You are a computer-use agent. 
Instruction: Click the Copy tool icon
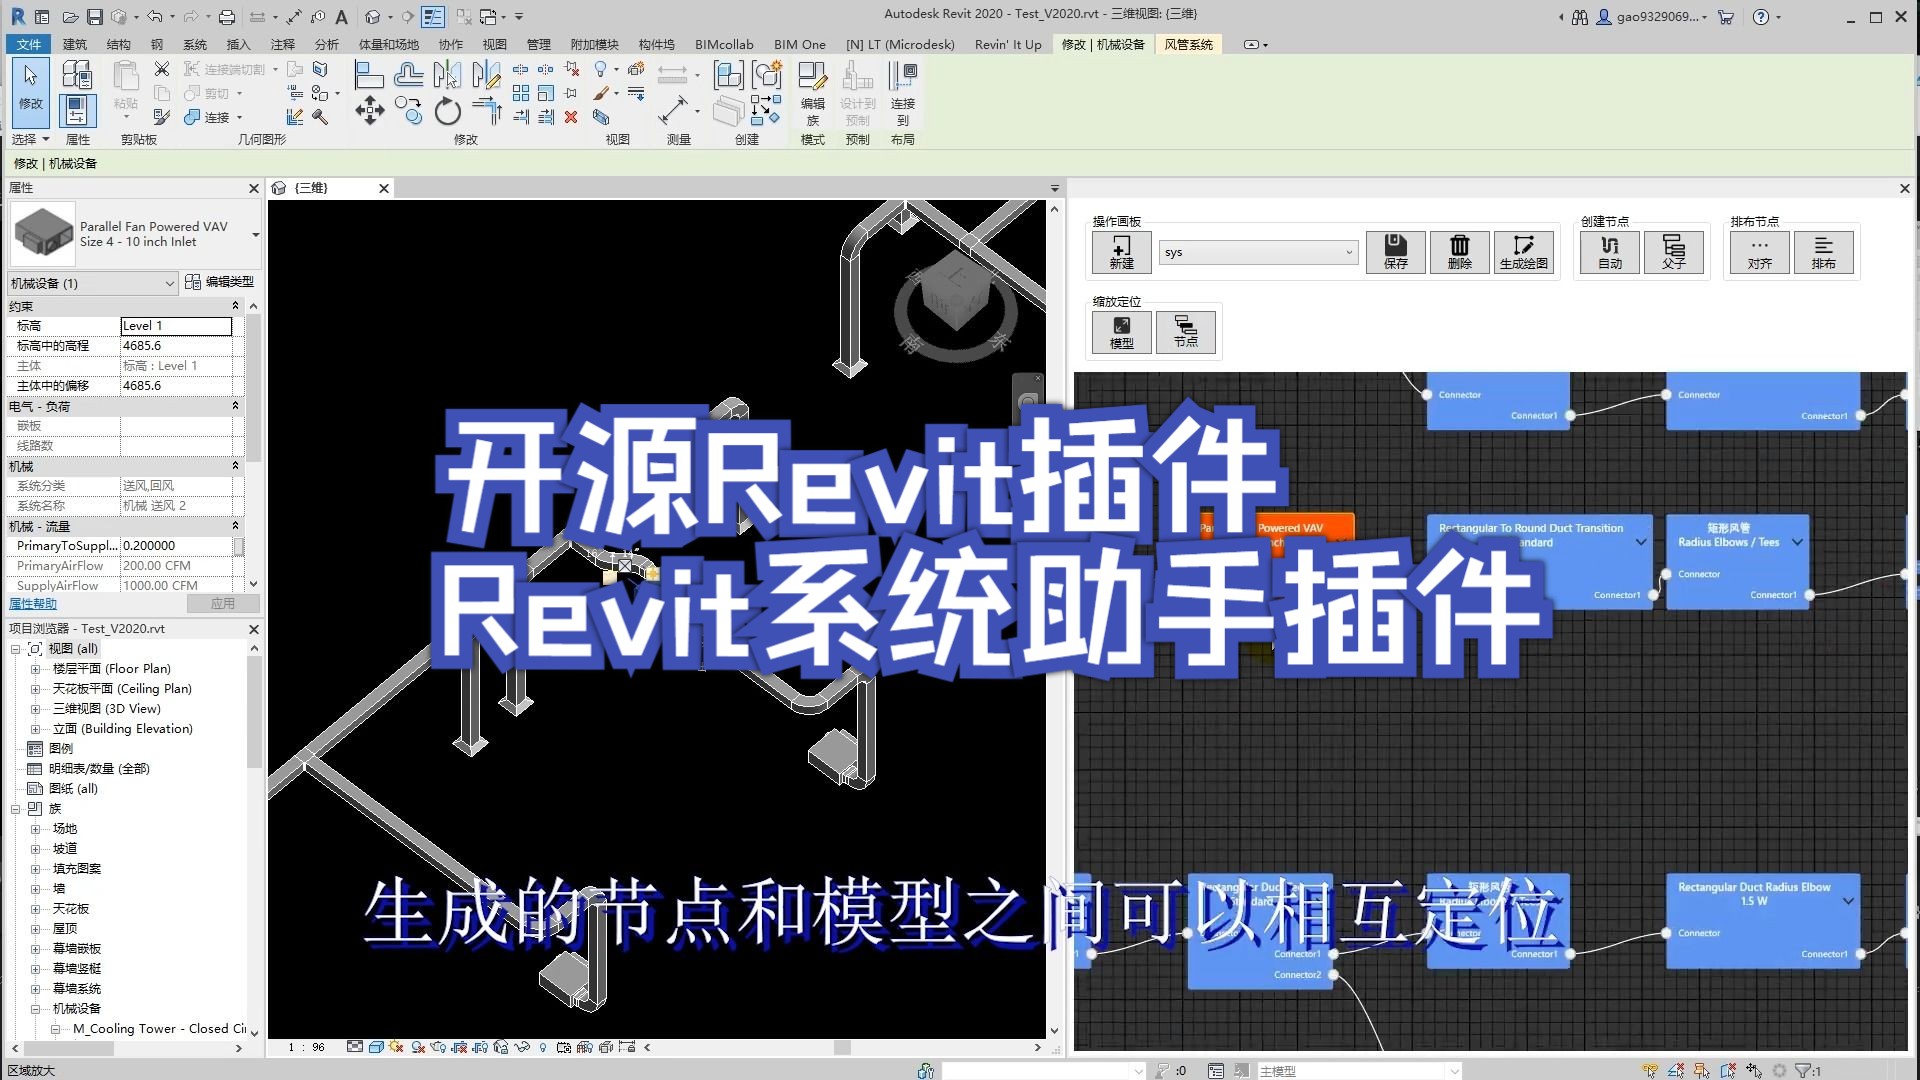point(408,110)
